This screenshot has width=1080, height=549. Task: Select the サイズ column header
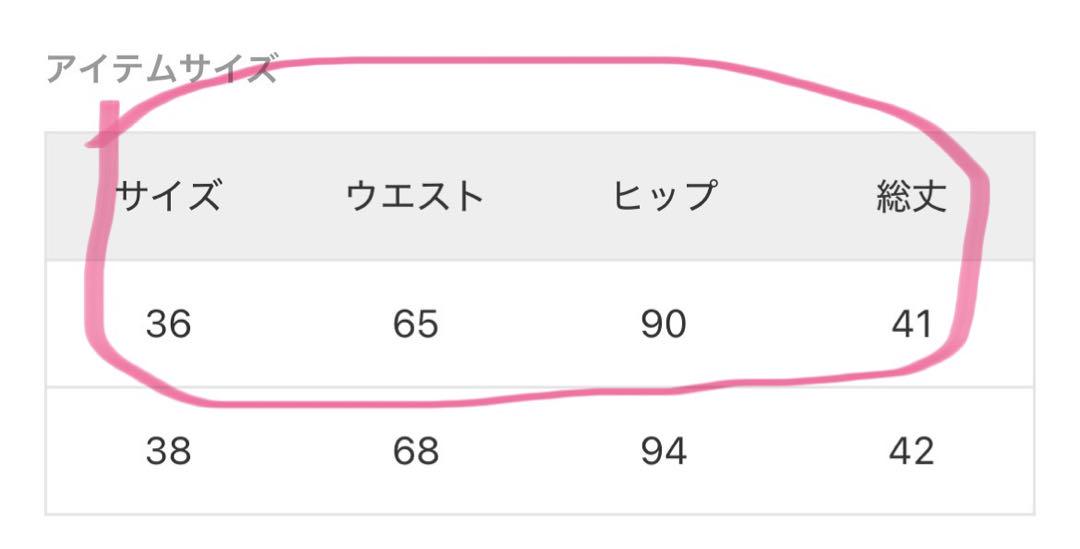pos(168,196)
